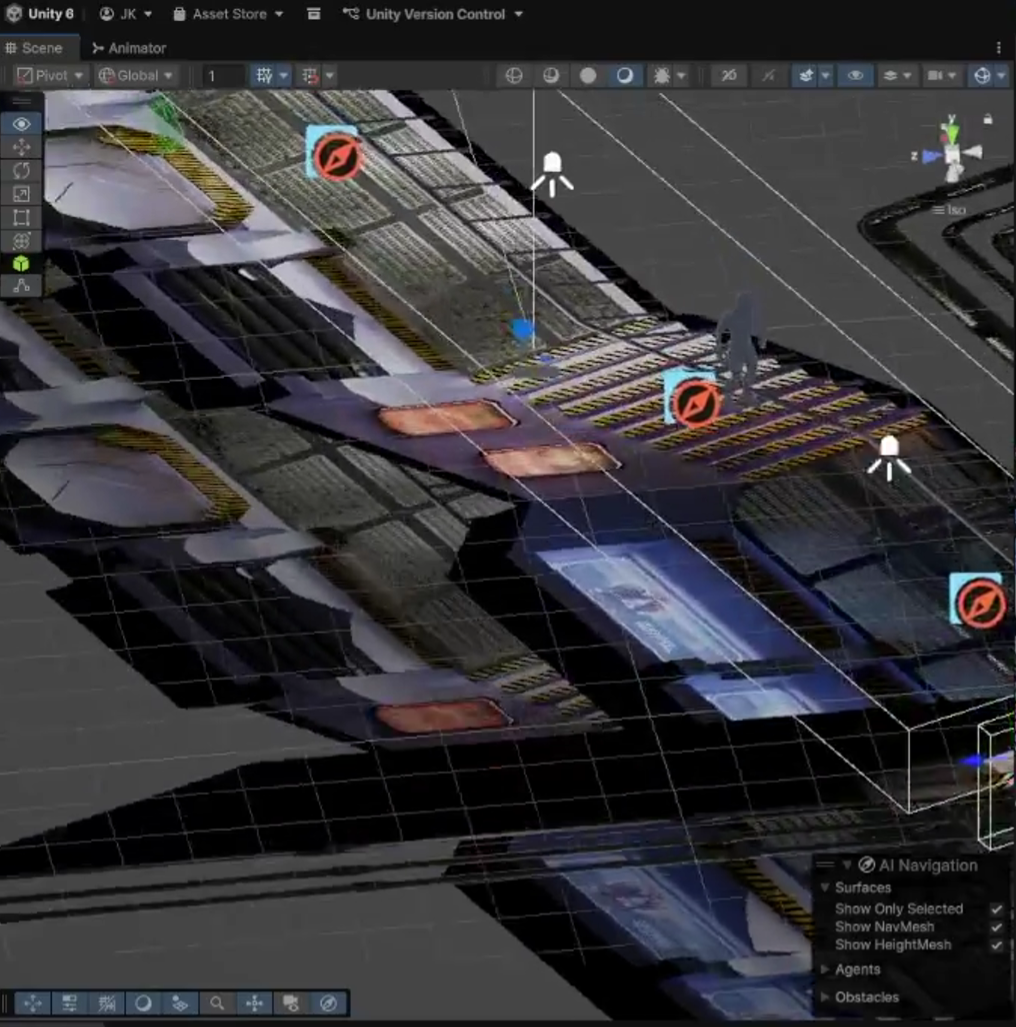Open the Pivot dropdown
This screenshot has width=1016, height=1027.
pyautogui.click(x=50, y=76)
